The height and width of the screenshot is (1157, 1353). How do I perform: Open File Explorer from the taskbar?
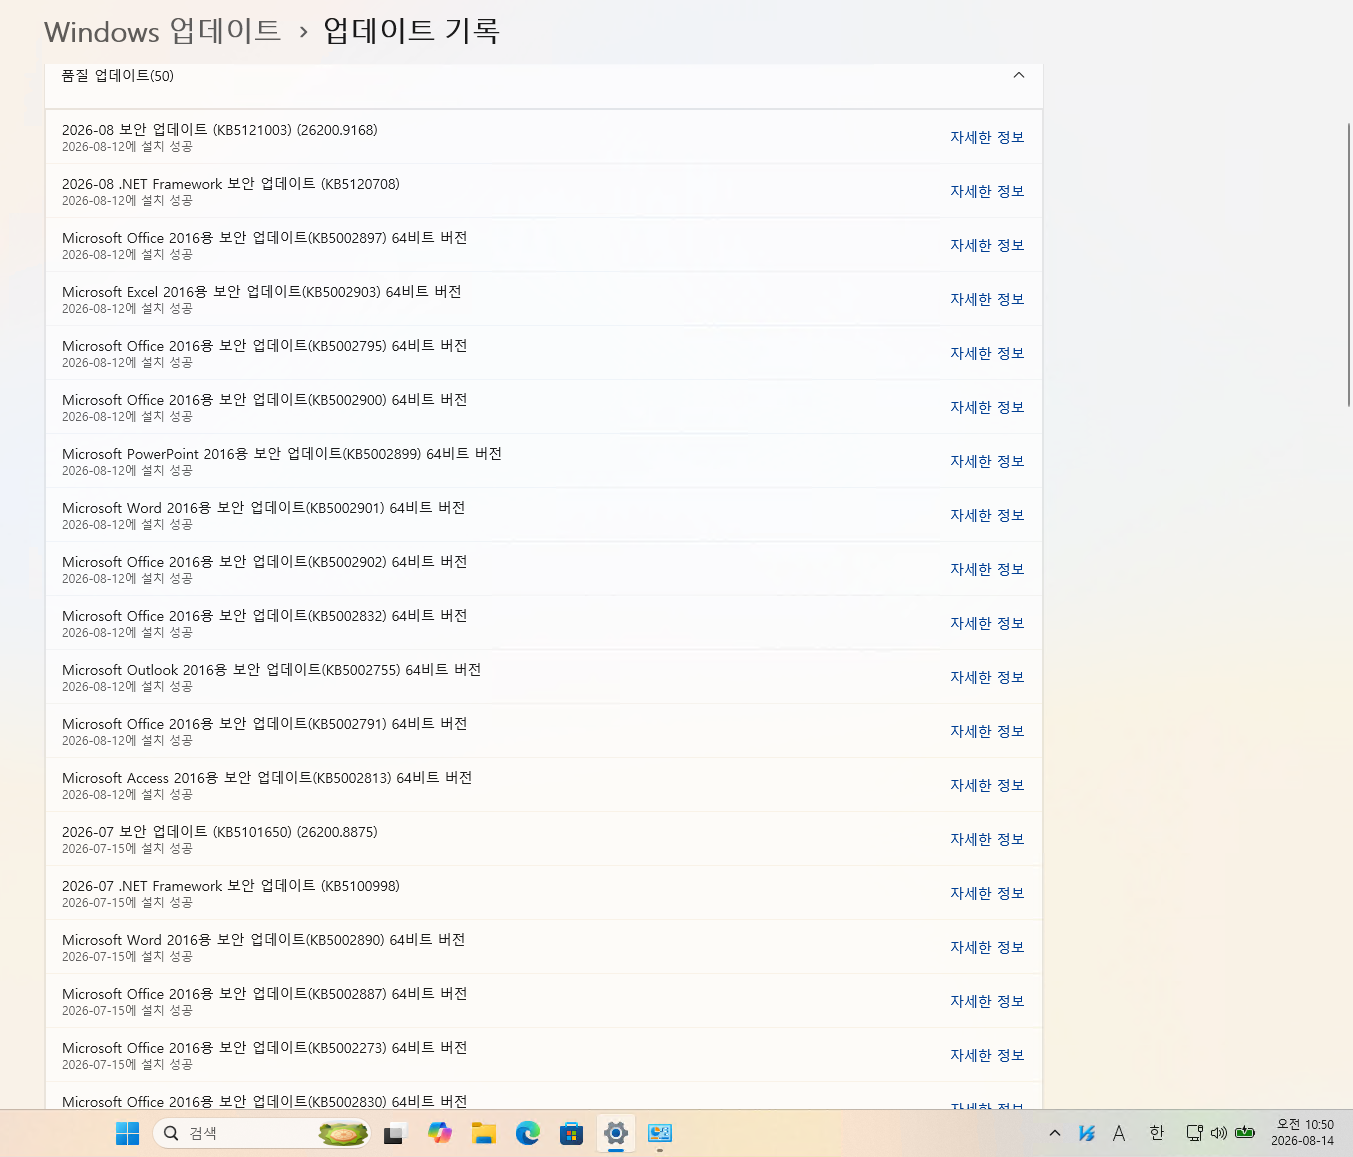484,1133
